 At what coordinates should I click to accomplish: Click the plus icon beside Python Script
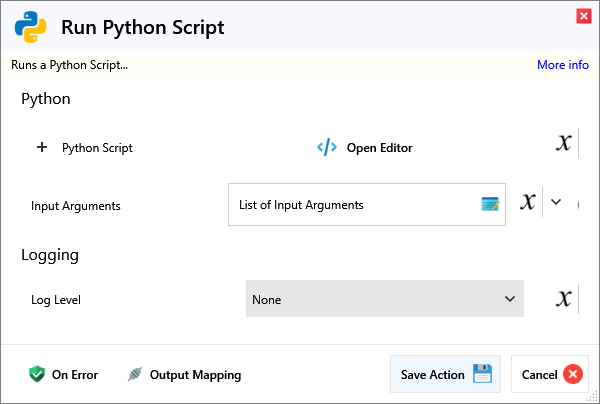pyautogui.click(x=42, y=147)
